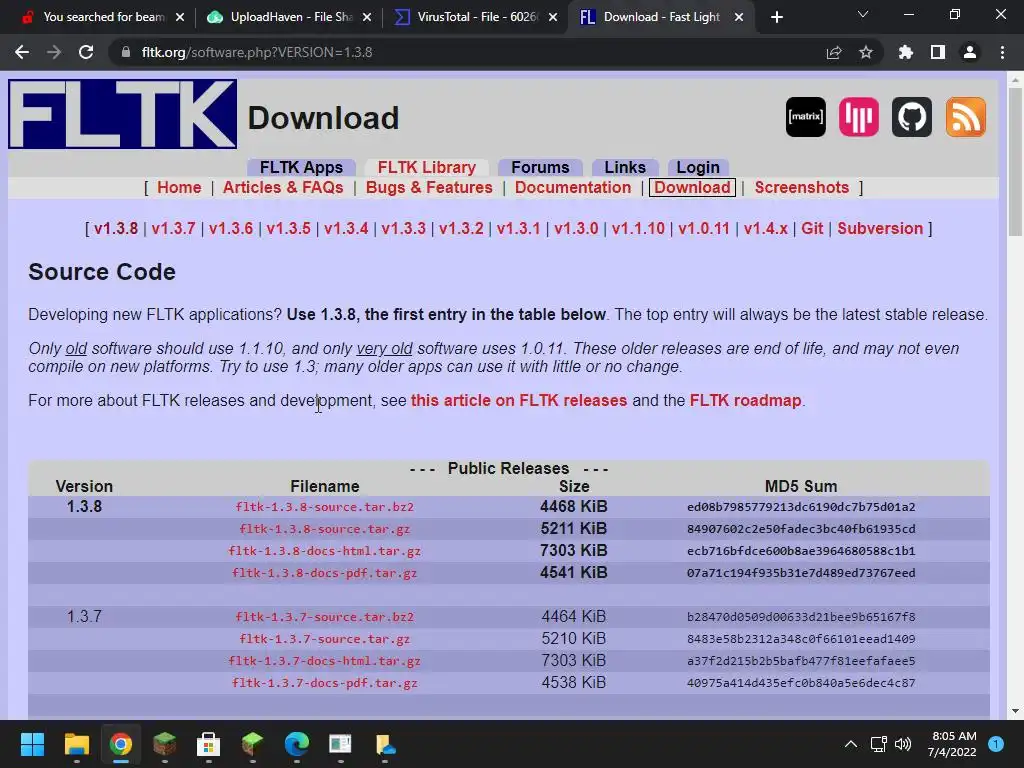1024x768 pixels.
Task: Open Microsoft Store from the taskbar
Action: [208, 744]
